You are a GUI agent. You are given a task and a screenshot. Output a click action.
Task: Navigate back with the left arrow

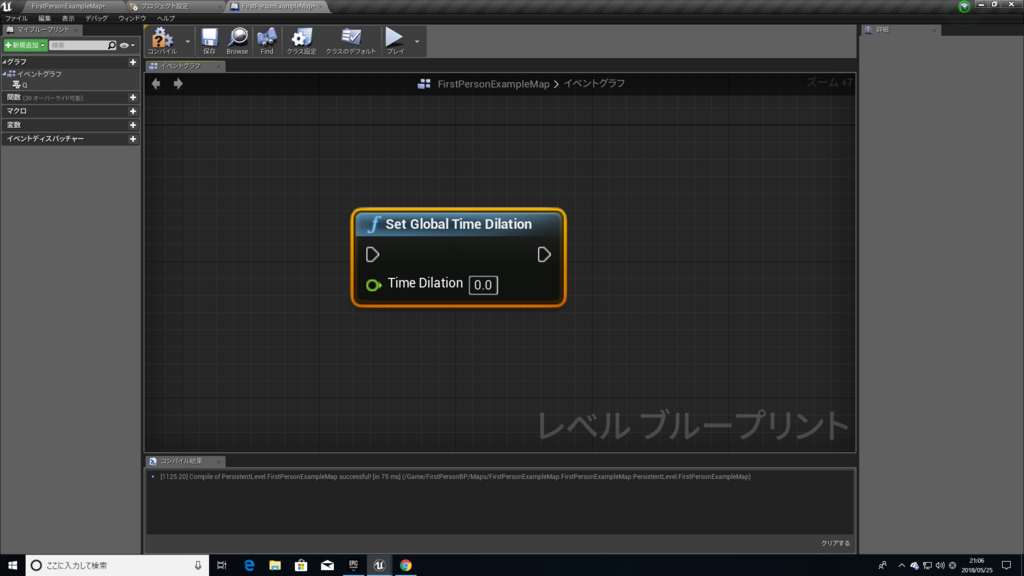[x=156, y=84]
